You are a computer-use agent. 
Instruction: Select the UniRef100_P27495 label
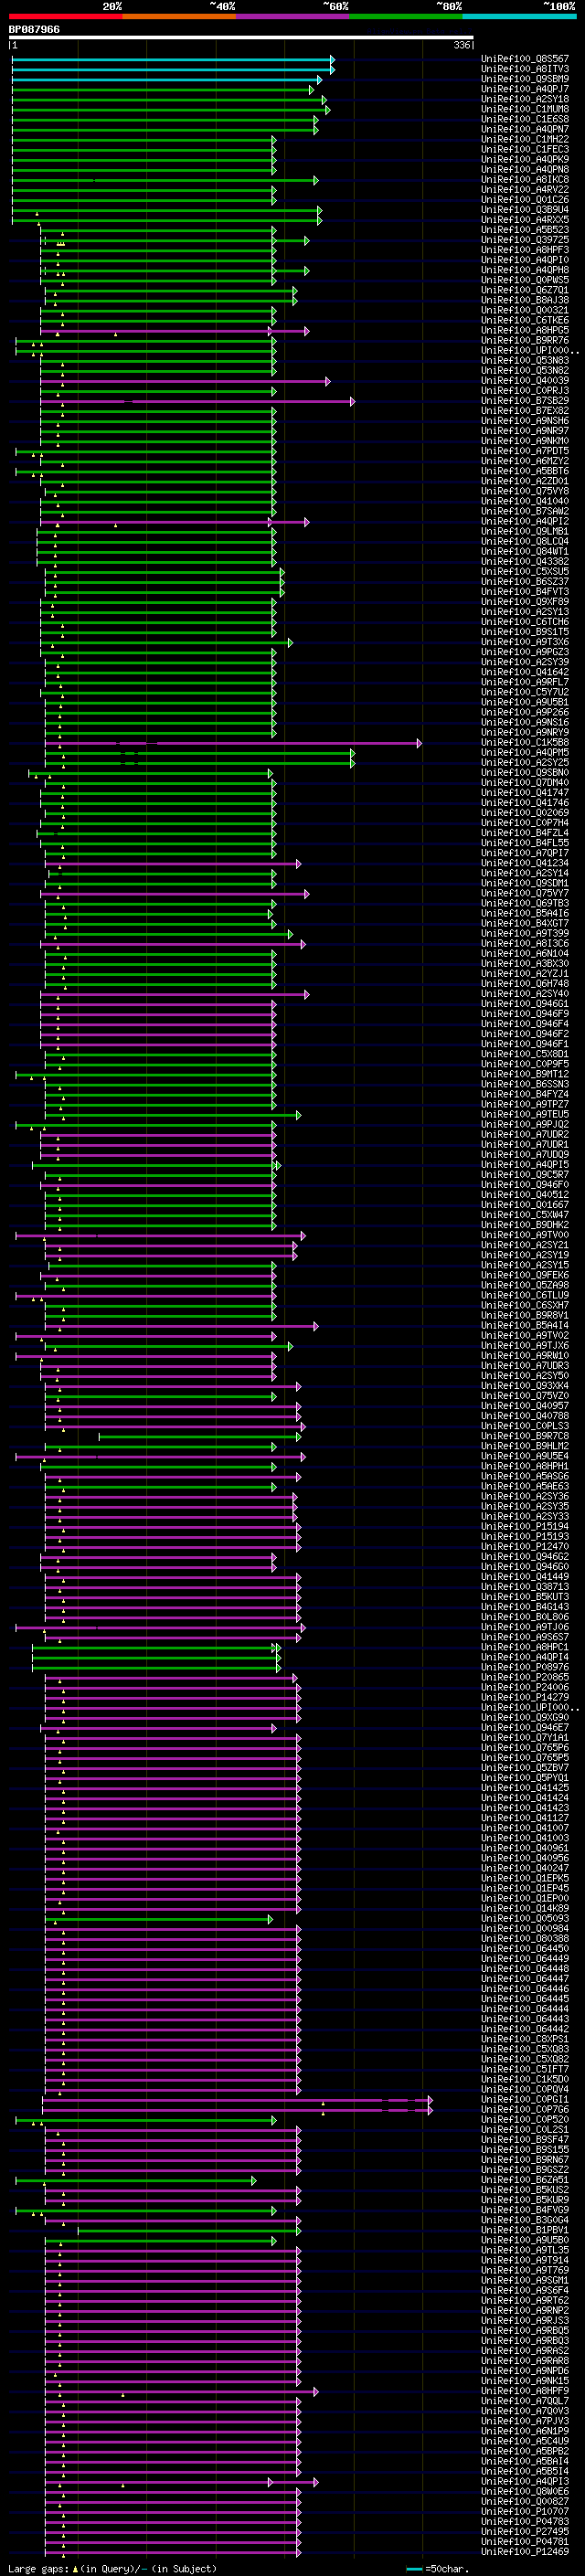click(x=525, y=2531)
